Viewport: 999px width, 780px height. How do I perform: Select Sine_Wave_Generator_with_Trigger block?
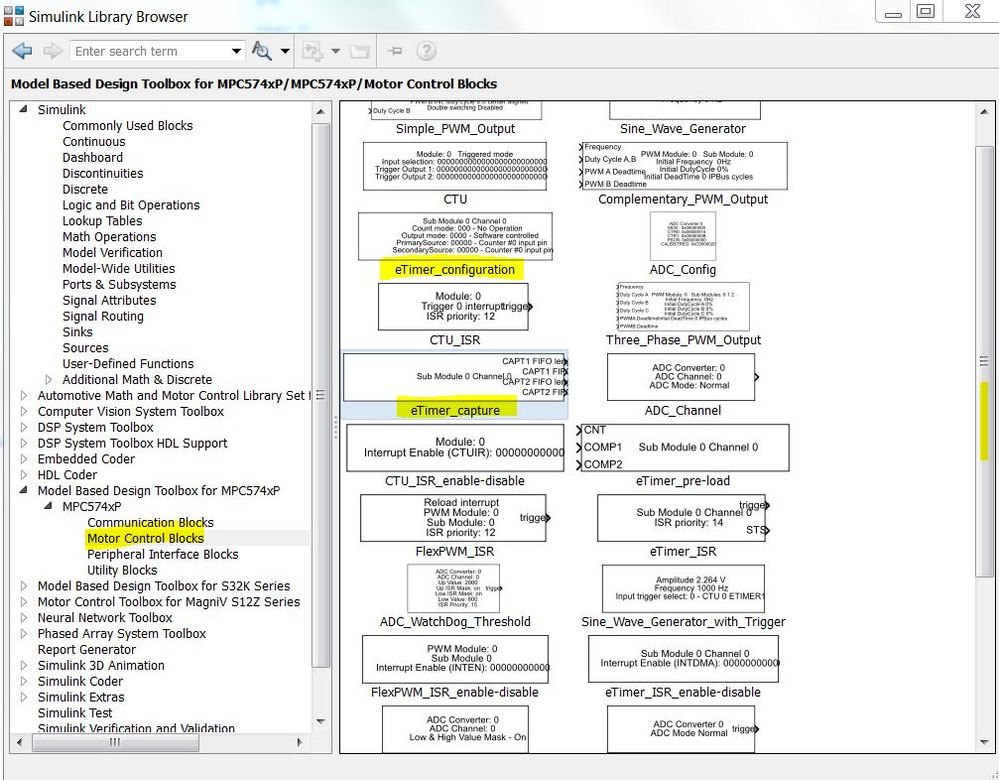683,589
